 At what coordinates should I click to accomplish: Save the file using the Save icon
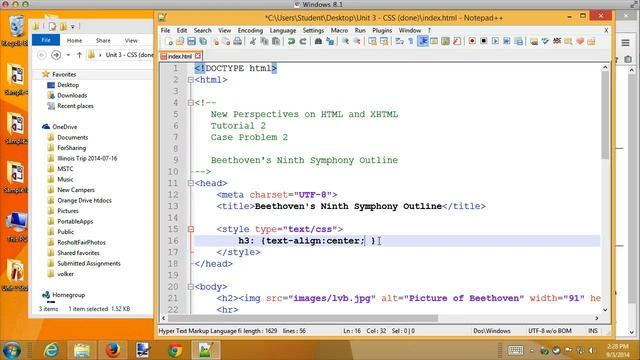pyautogui.click(x=191, y=41)
